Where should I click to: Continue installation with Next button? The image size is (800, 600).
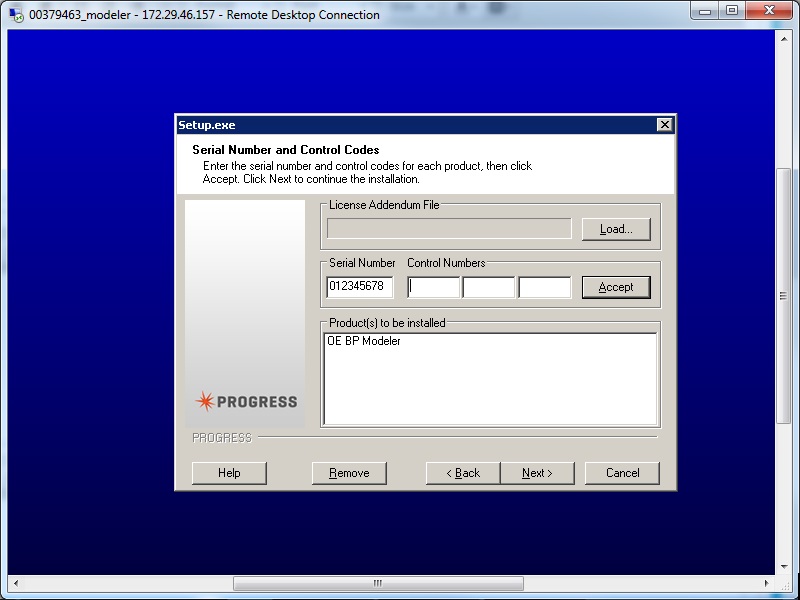536,473
